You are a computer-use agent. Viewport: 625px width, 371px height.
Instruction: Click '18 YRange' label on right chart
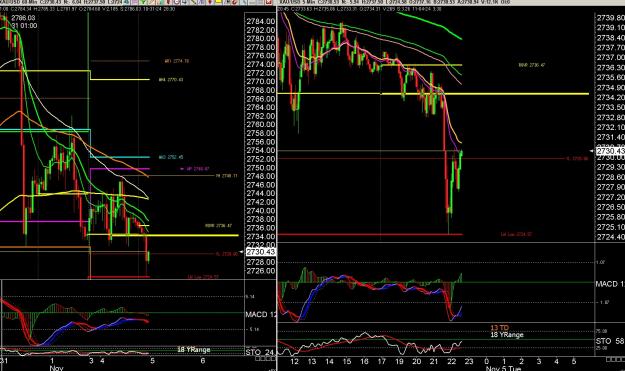[x=506, y=335]
